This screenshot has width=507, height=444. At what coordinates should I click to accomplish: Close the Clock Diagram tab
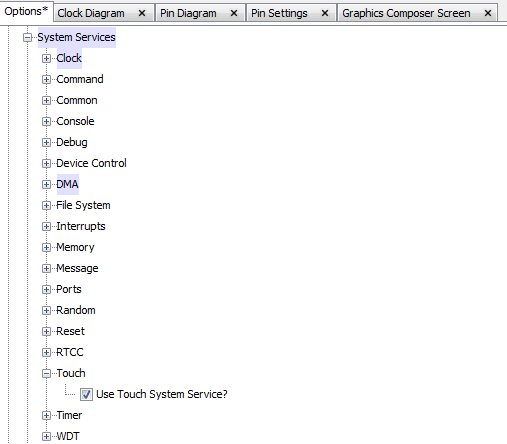pos(142,13)
